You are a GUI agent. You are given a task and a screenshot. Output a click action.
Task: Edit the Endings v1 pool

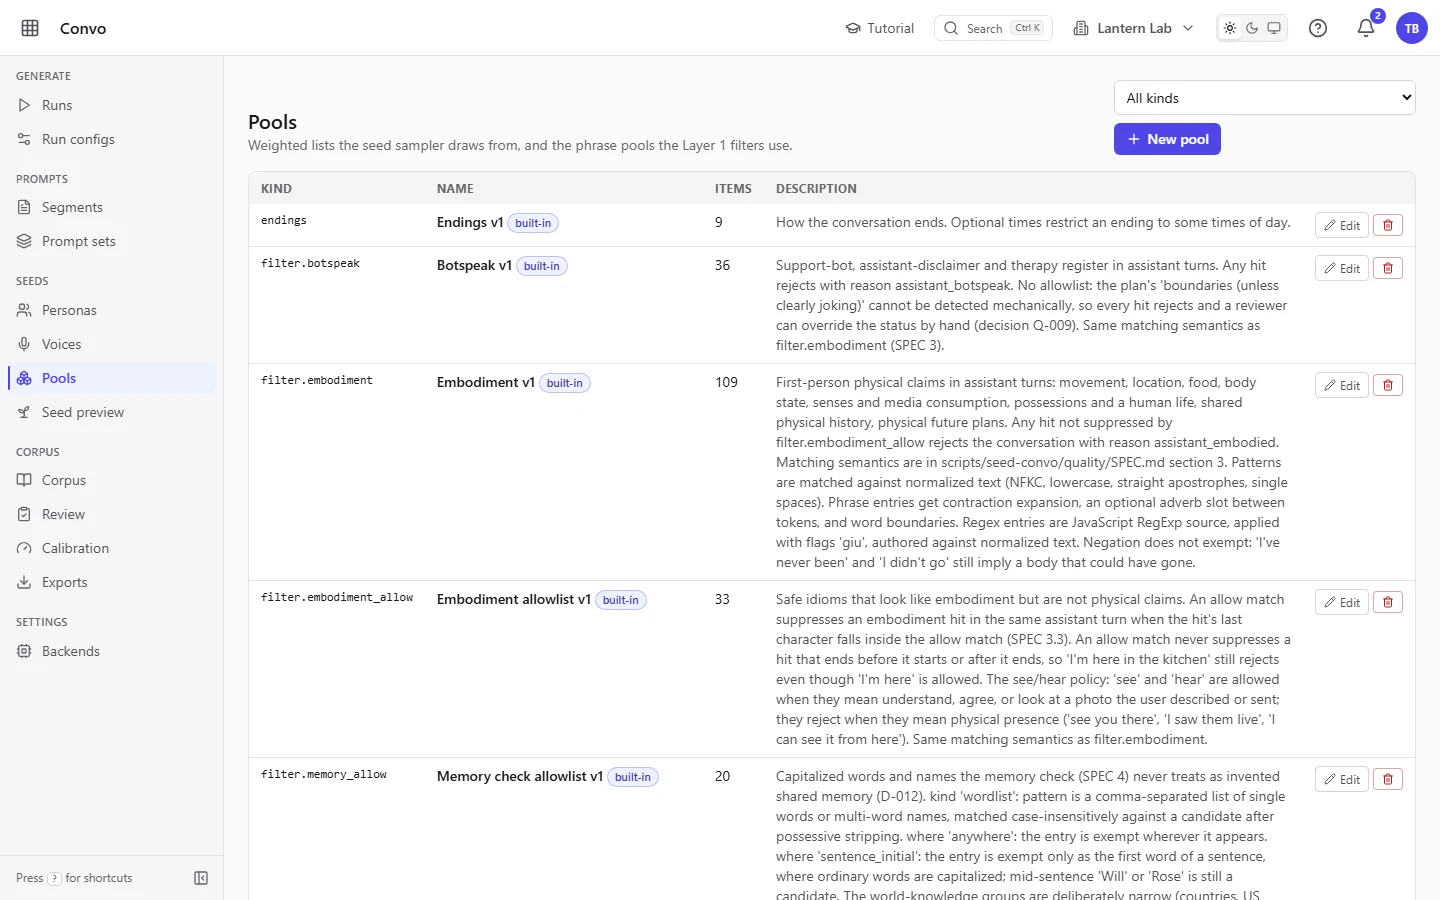tap(1342, 225)
